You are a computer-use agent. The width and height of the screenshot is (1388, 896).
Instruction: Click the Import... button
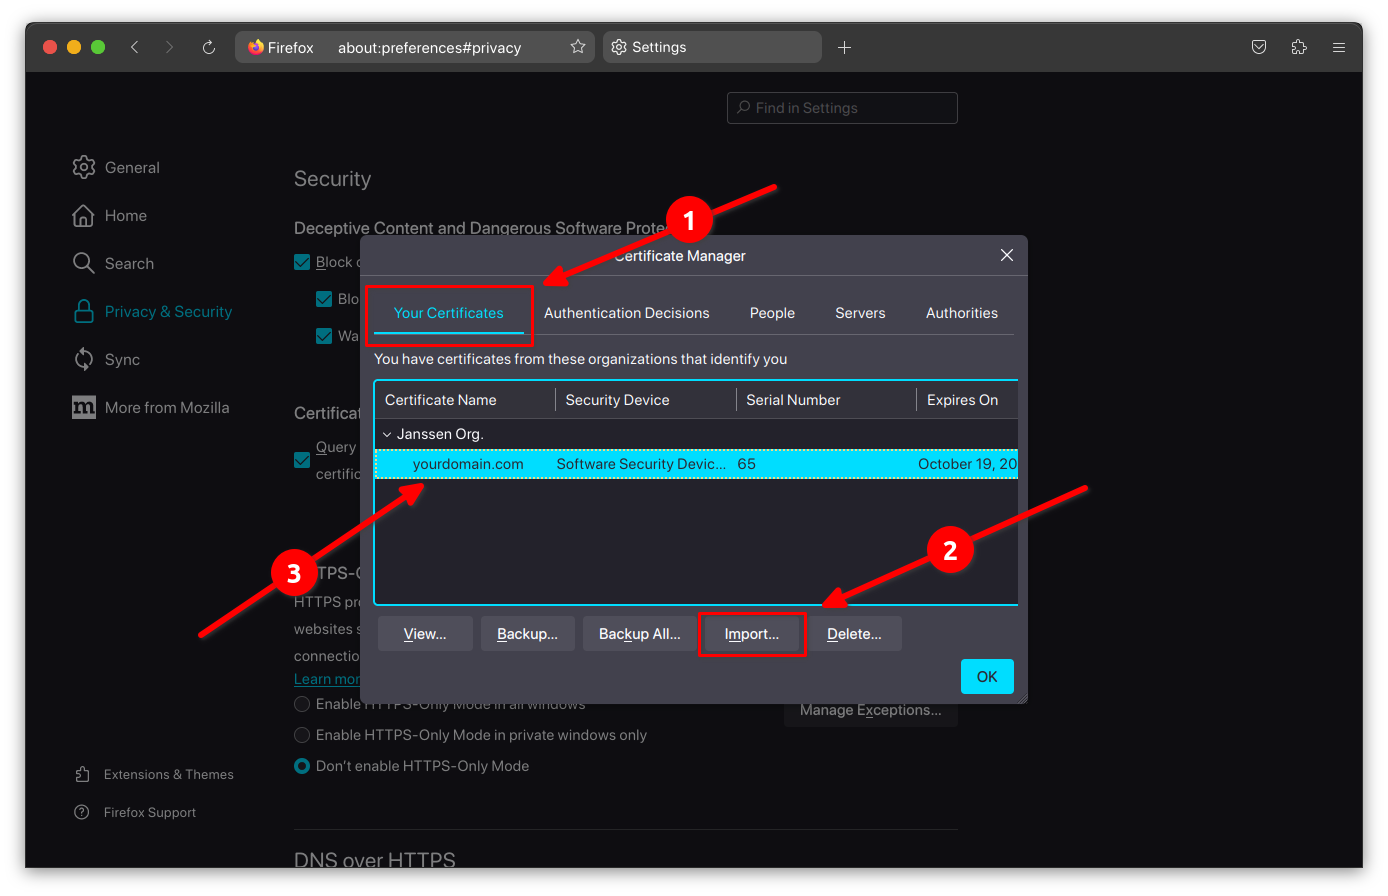coord(751,634)
